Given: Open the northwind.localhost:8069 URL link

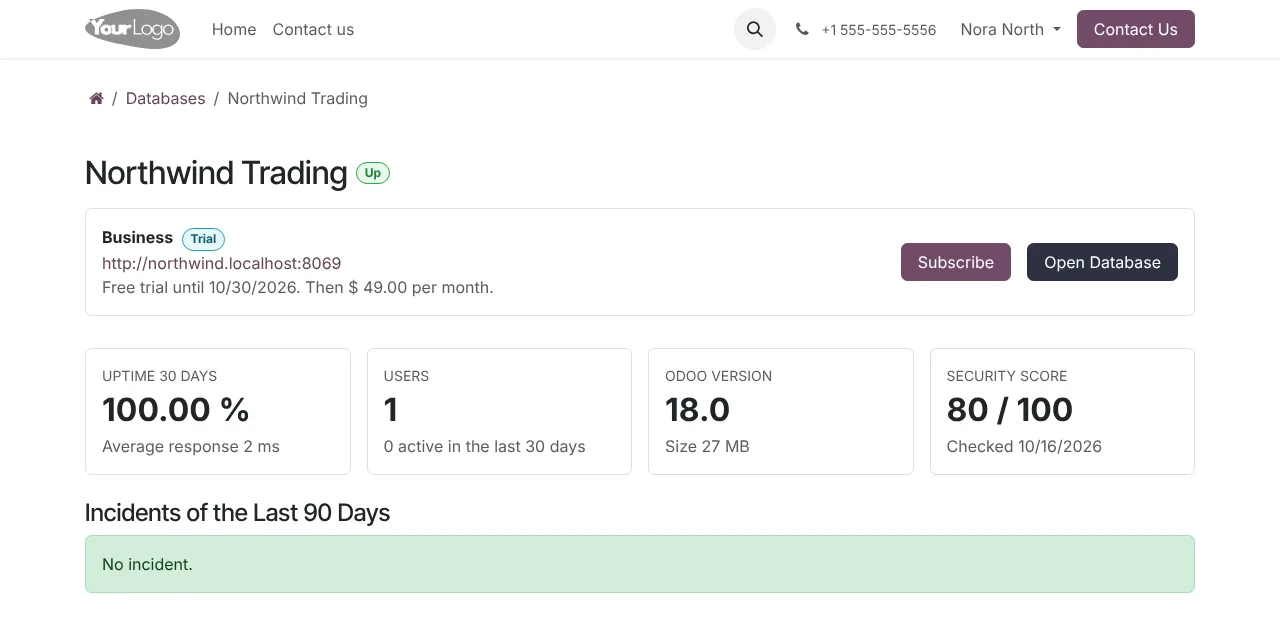Looking at the screenshot, I should coord(222,263).
